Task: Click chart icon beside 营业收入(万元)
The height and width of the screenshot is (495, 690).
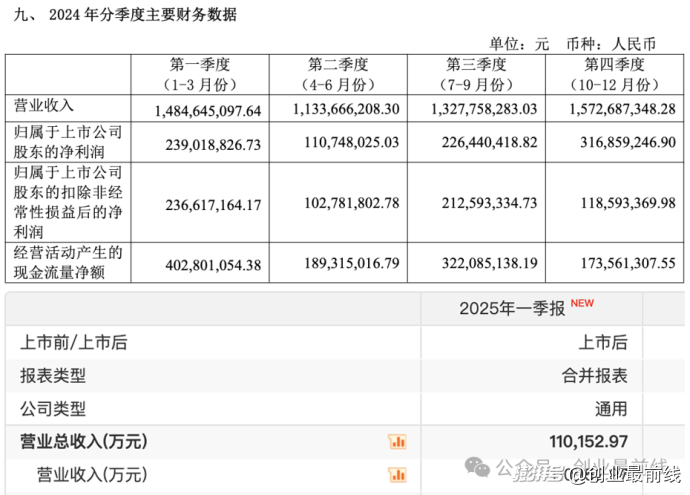Action: 397,475
